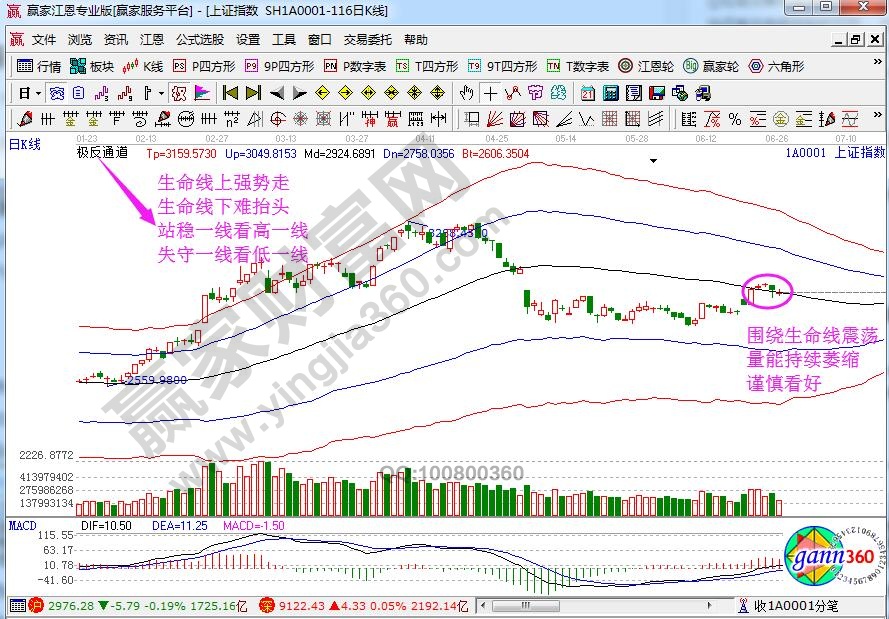Open the 交易委托 menu
Image resolution: width=889 pixels, height=619 pixels.
(365, 40)
